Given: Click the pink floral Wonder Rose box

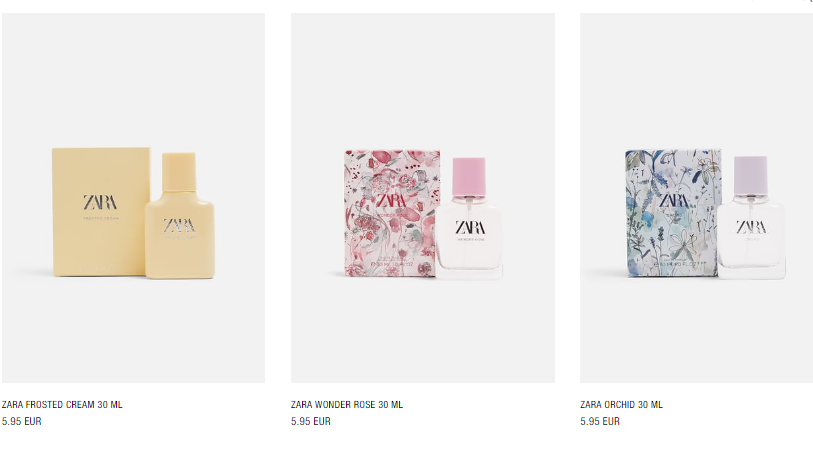Looking at the screenshot, I should 390,214.
